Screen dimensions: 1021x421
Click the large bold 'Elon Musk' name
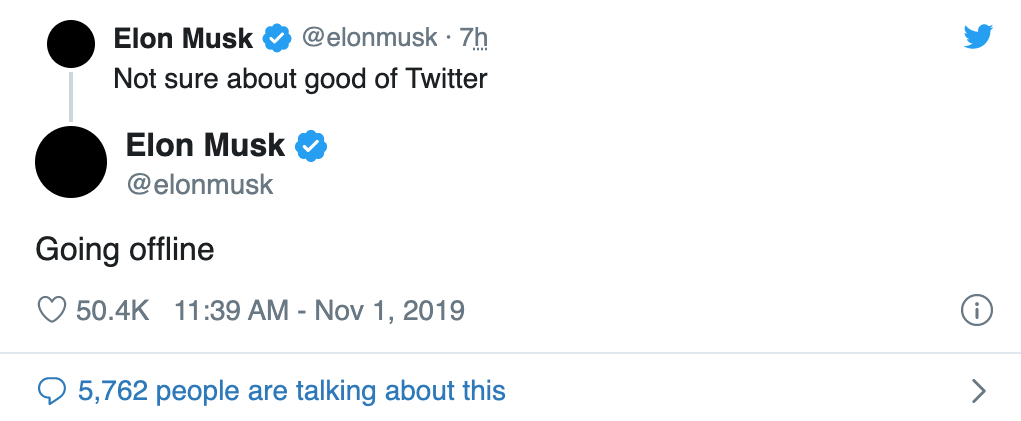(x=205, y=146)
